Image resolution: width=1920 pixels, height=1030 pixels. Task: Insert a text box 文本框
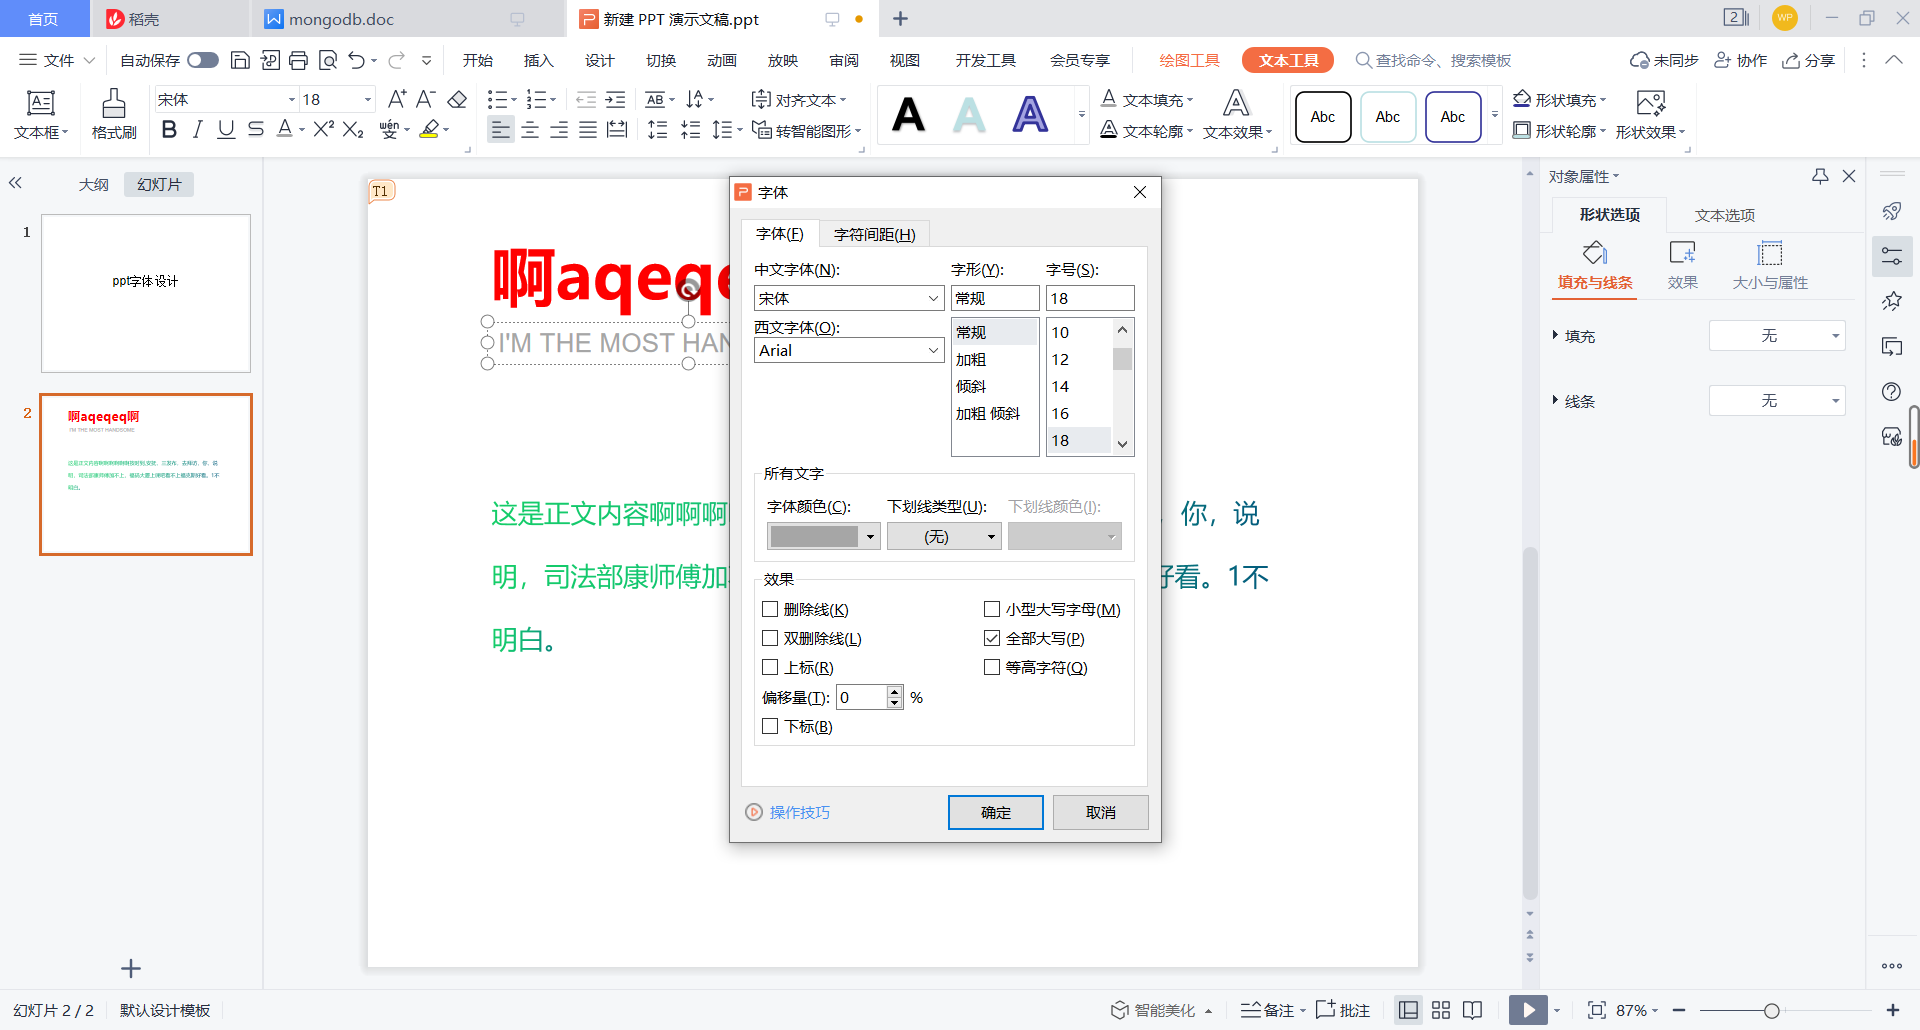[41, 114]
